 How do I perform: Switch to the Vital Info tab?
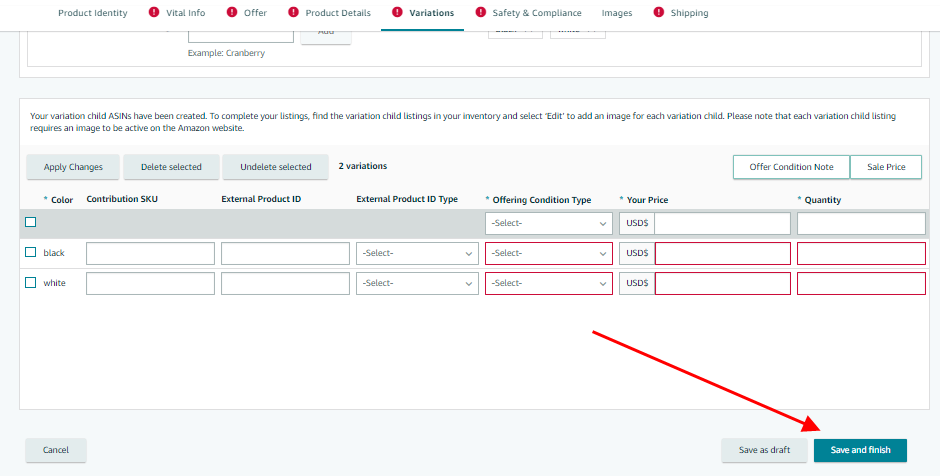click(x=186, y=13)
